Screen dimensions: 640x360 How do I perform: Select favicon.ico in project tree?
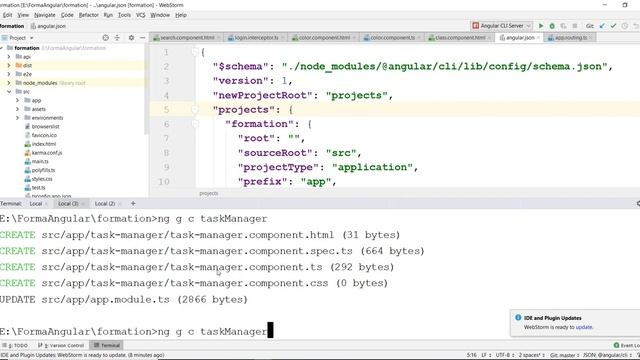(44, 135)
